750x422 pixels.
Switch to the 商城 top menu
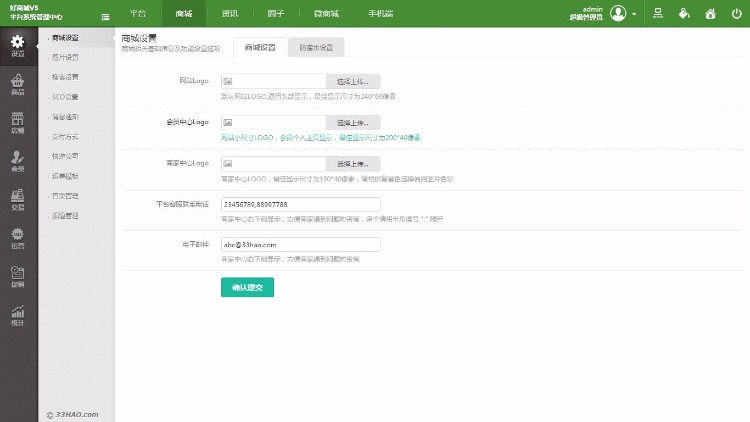click(184, 13)
